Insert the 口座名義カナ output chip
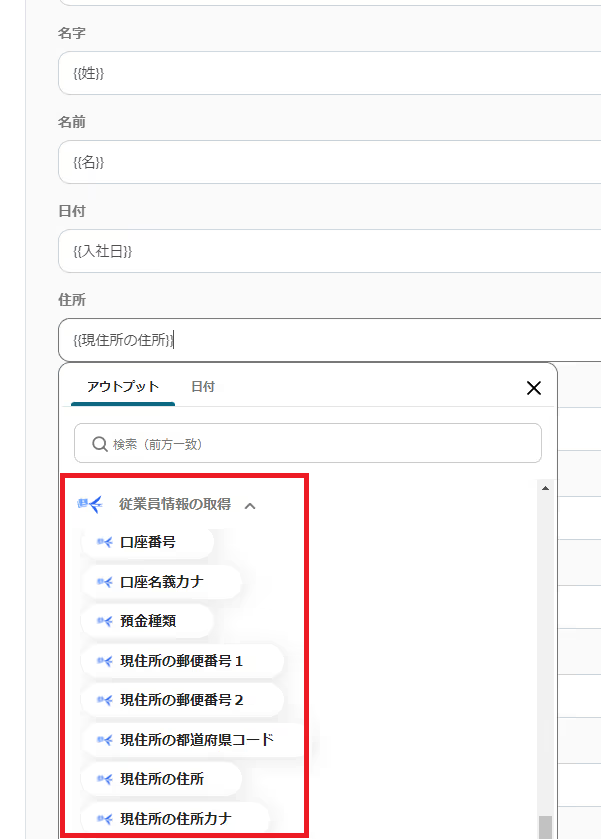This screenshot has width=601, height=839. [x=161, y=582]
